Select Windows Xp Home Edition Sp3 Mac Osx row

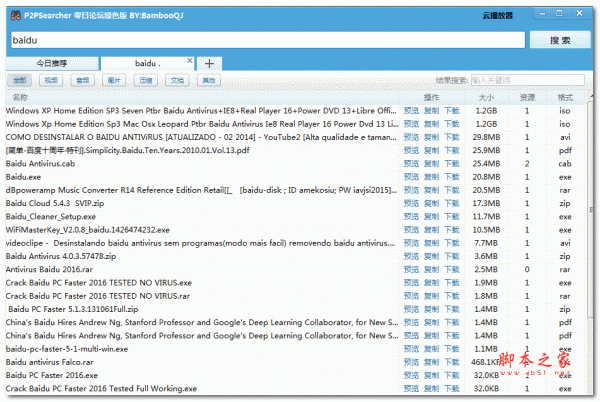(x=202, y=124)
